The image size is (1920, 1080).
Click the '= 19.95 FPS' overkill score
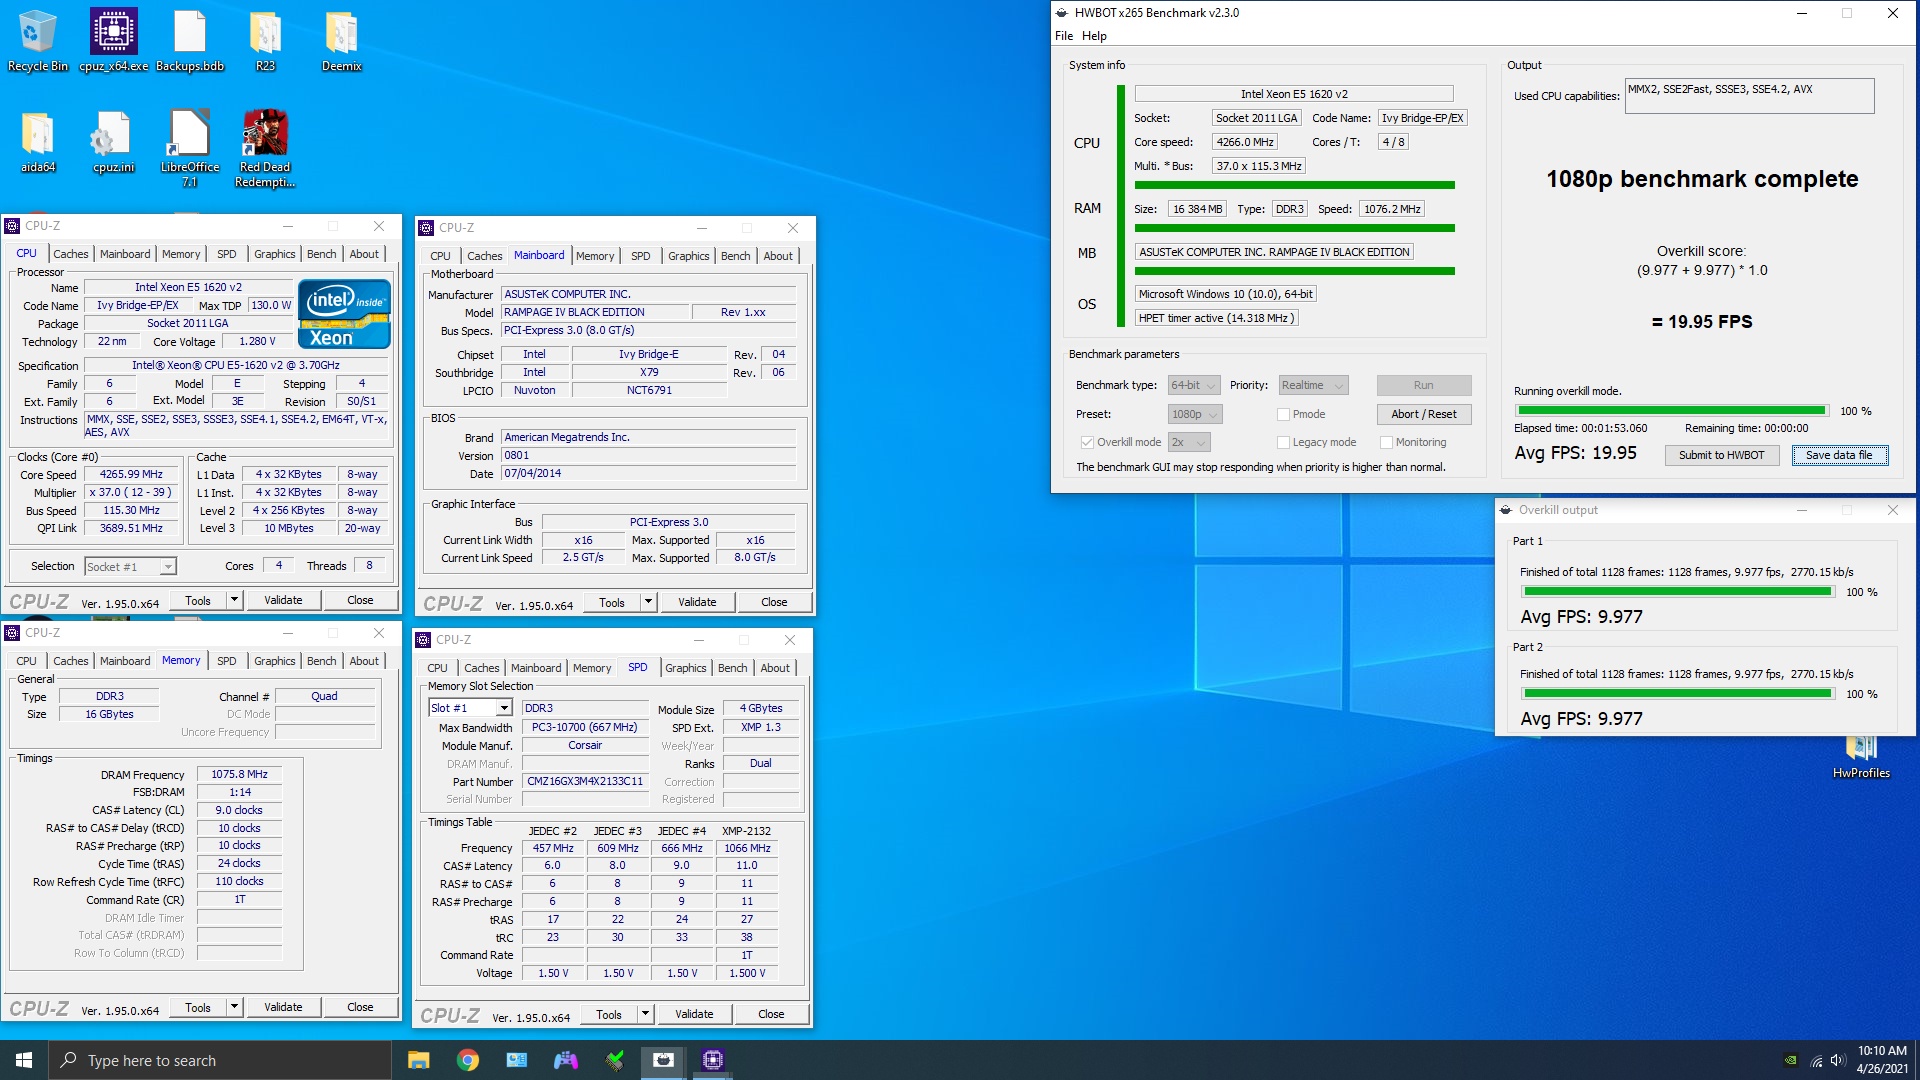pos(1702,322)
